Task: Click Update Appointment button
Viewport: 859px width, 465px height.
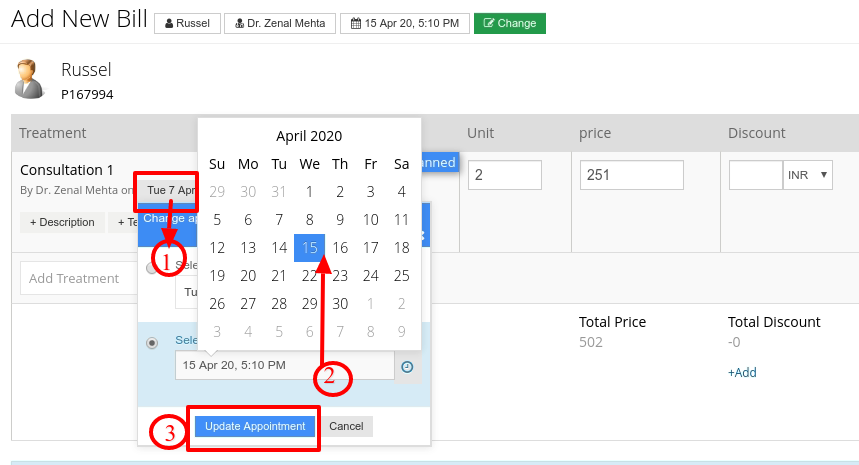Action: click(x=255, y=426)
